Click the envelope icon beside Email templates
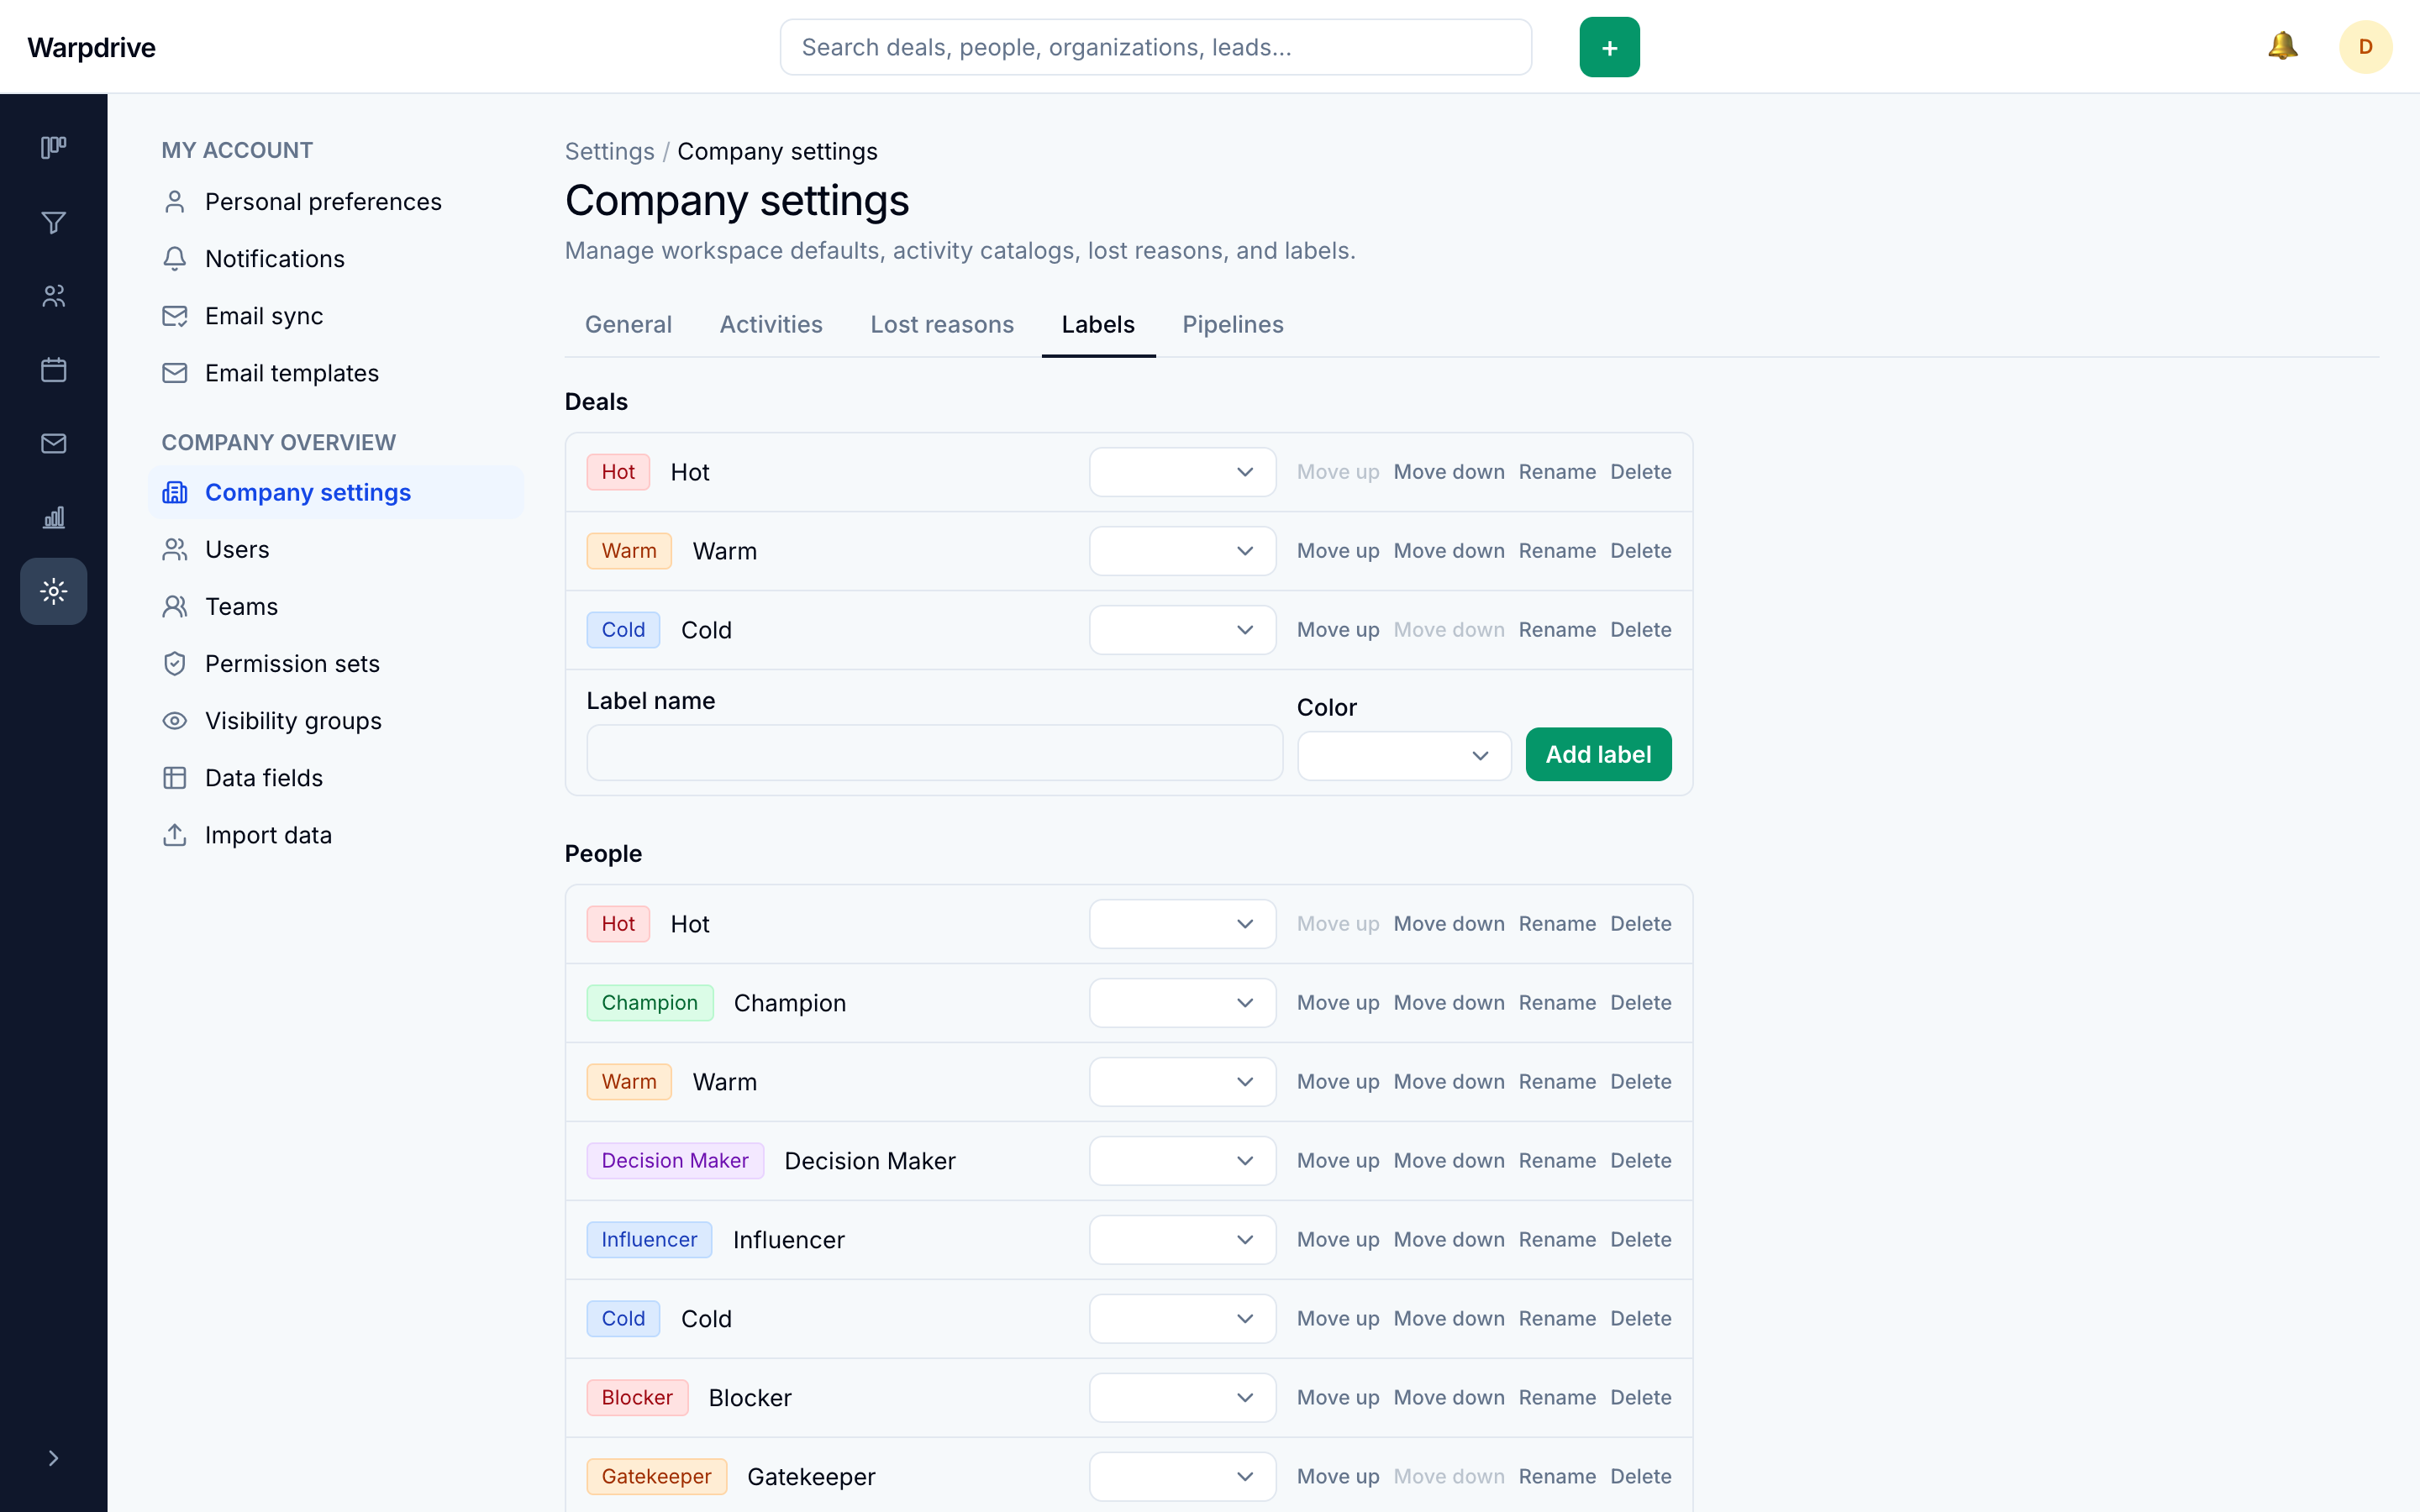This screenshot has width=2420, height=1512. click(x=175, y=373)
